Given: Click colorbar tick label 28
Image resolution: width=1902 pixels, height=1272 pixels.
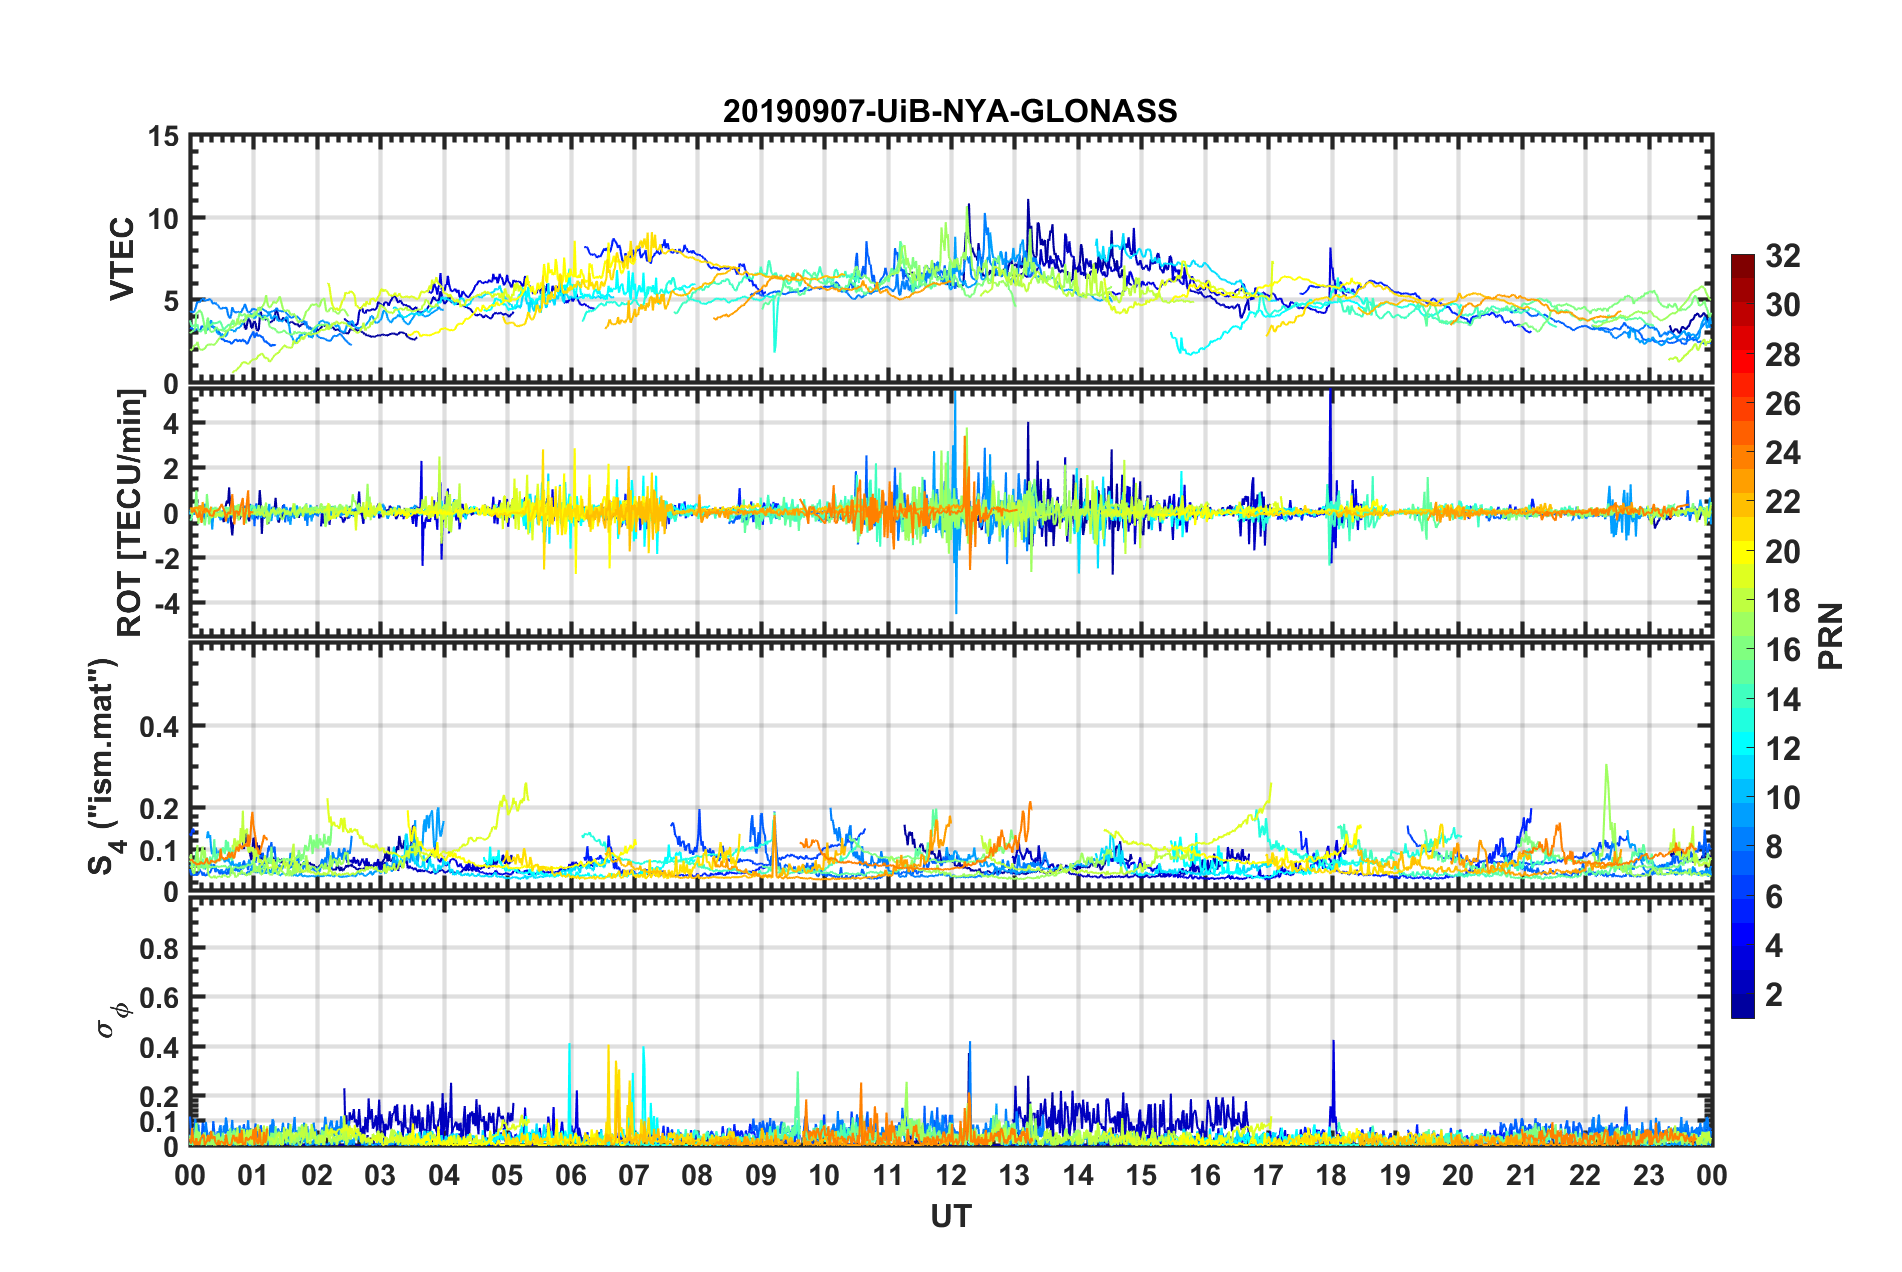Looking at the screenshot, I should [1783, 355].
